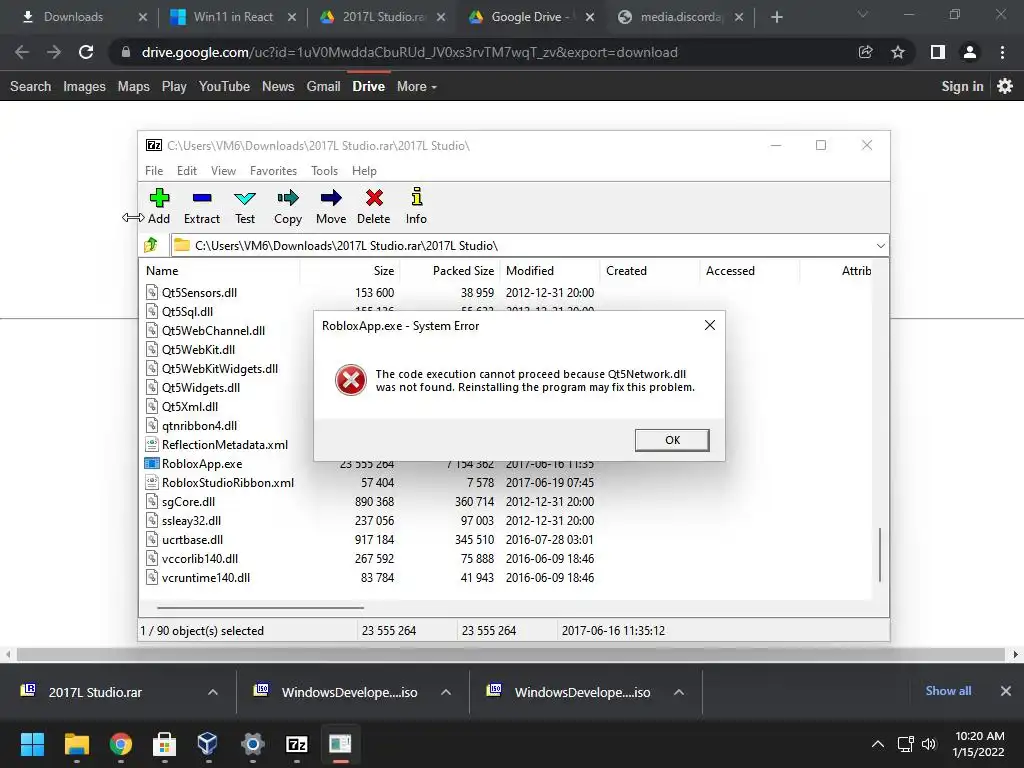Show hidden system tray icons
1024x768 pixels.
(878, 744)
